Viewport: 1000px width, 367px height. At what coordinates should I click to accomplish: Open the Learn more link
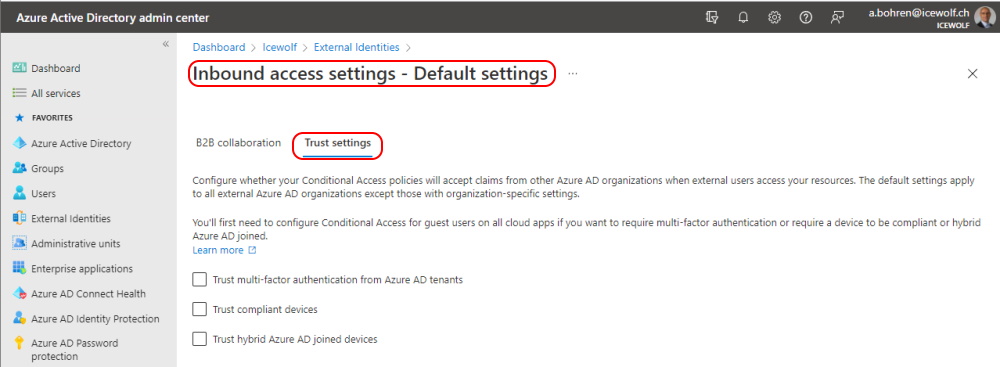coord(218,250)
